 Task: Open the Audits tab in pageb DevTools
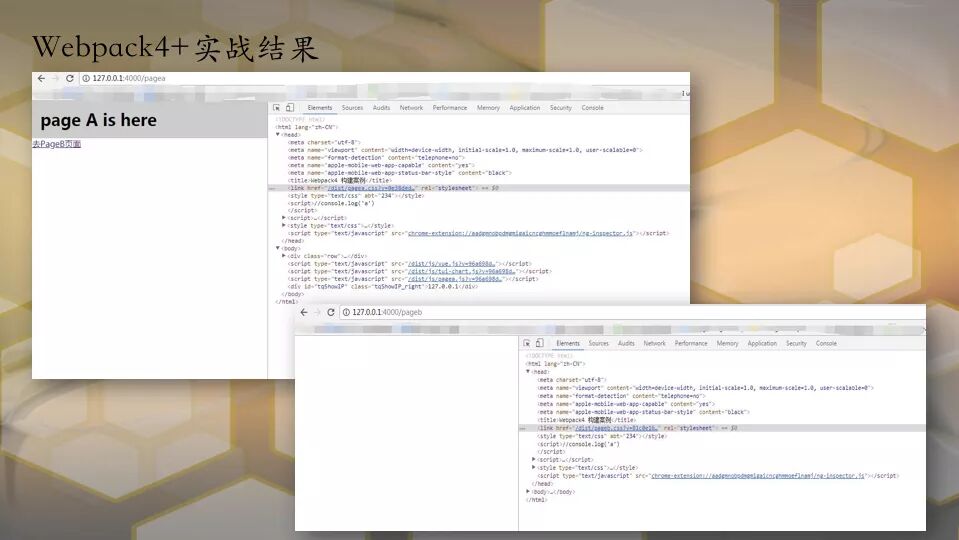coord(626,344)
